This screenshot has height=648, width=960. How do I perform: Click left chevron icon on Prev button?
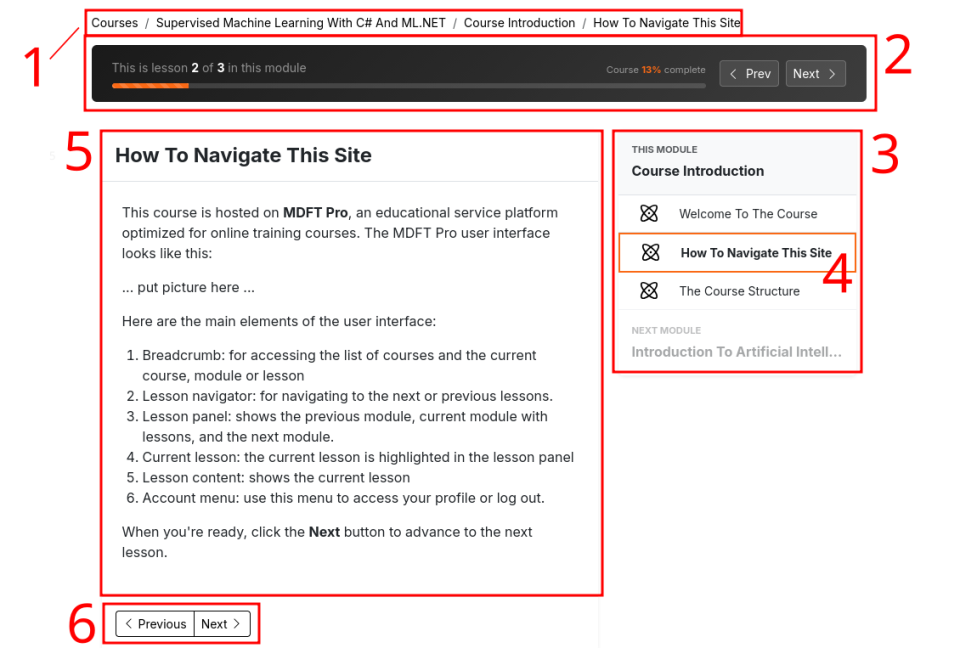tap(733, 74)
